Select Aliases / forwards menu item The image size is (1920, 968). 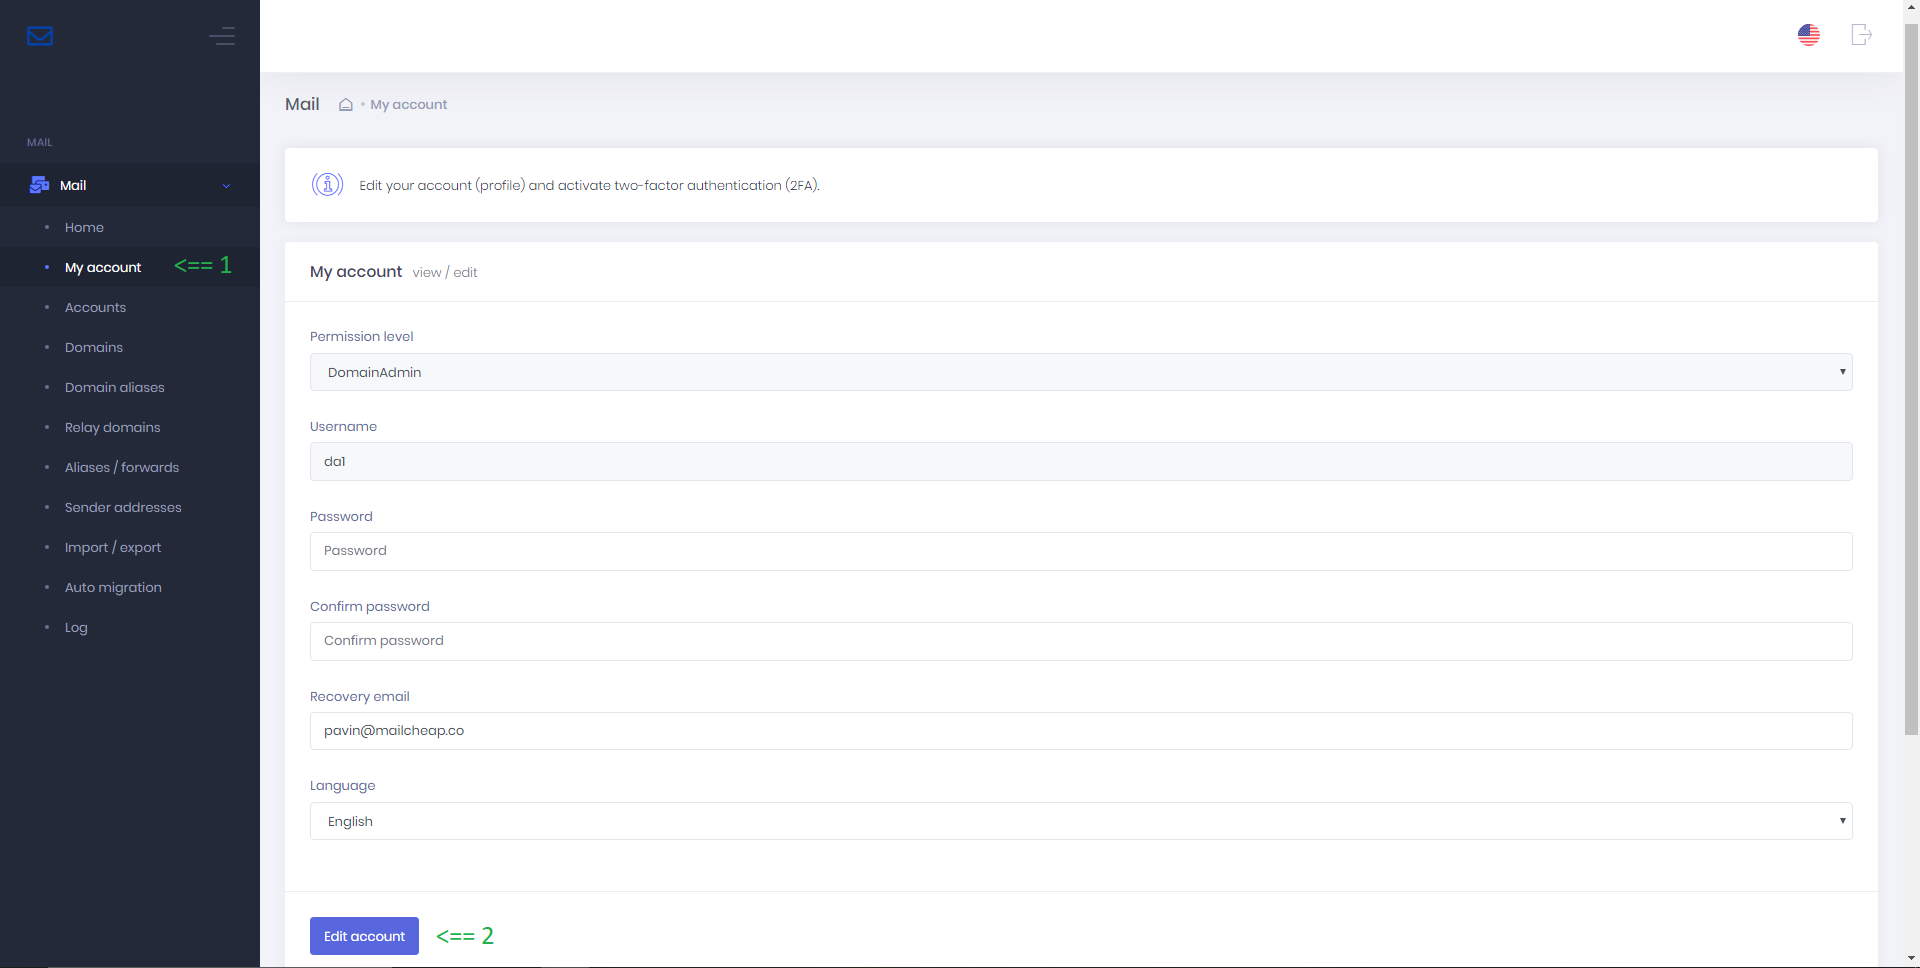122,468
